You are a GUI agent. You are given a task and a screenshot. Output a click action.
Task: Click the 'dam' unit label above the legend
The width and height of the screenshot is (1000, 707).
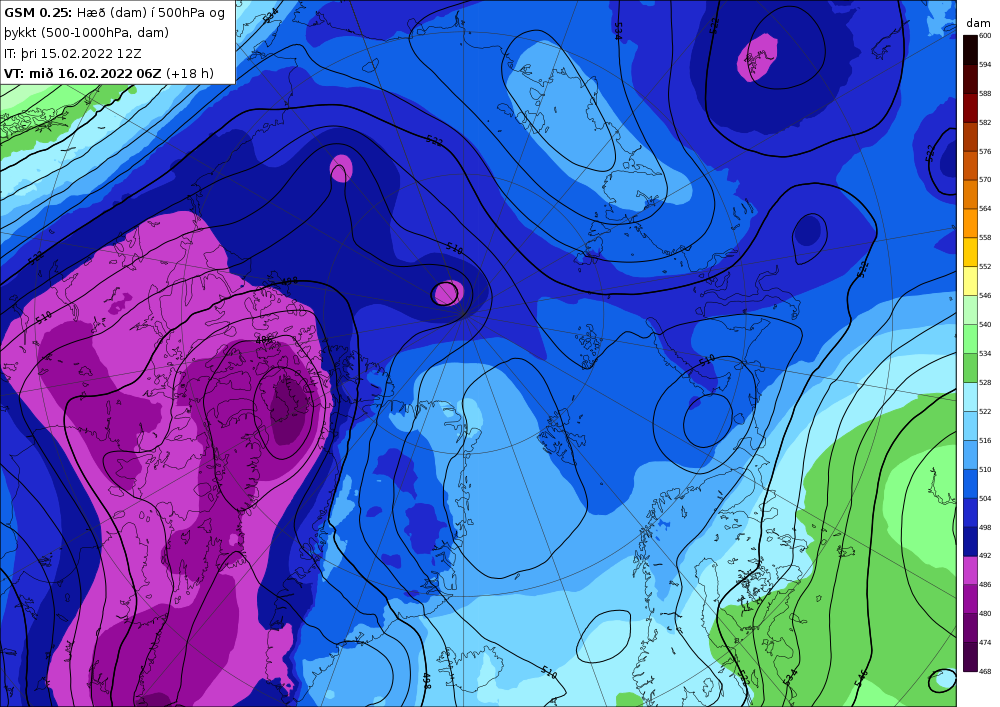pos(978,23)
